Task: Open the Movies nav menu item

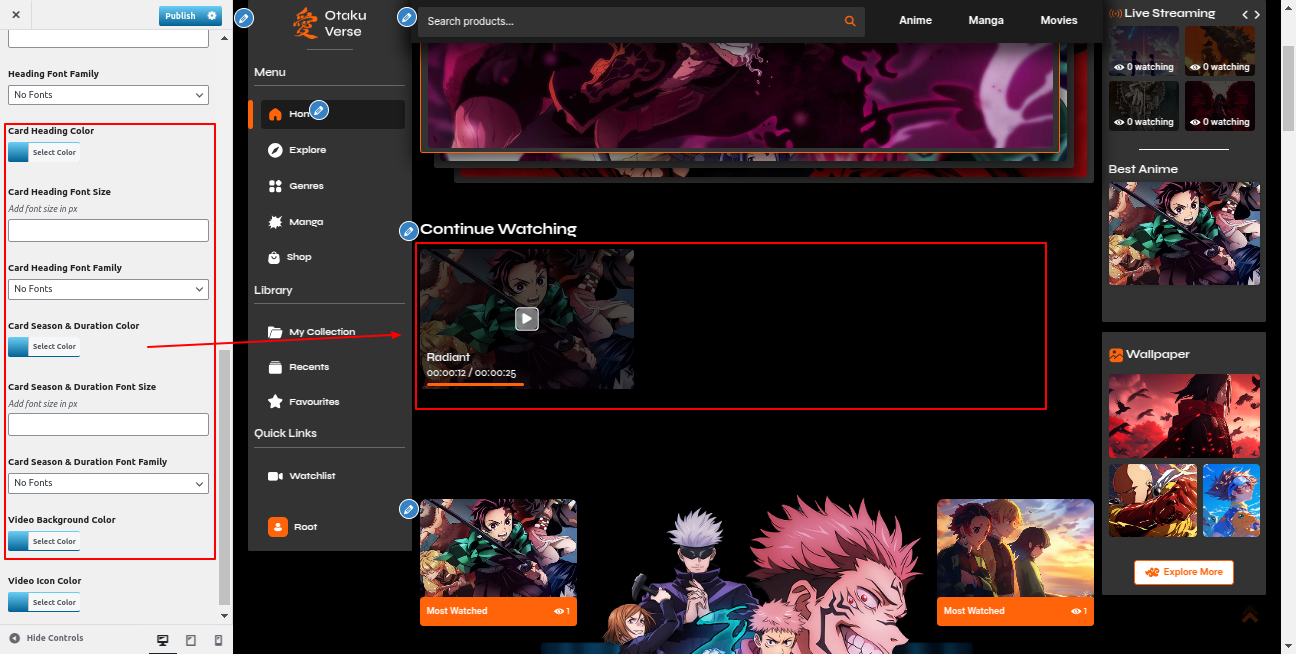Action: click(x=1058, y=20)
